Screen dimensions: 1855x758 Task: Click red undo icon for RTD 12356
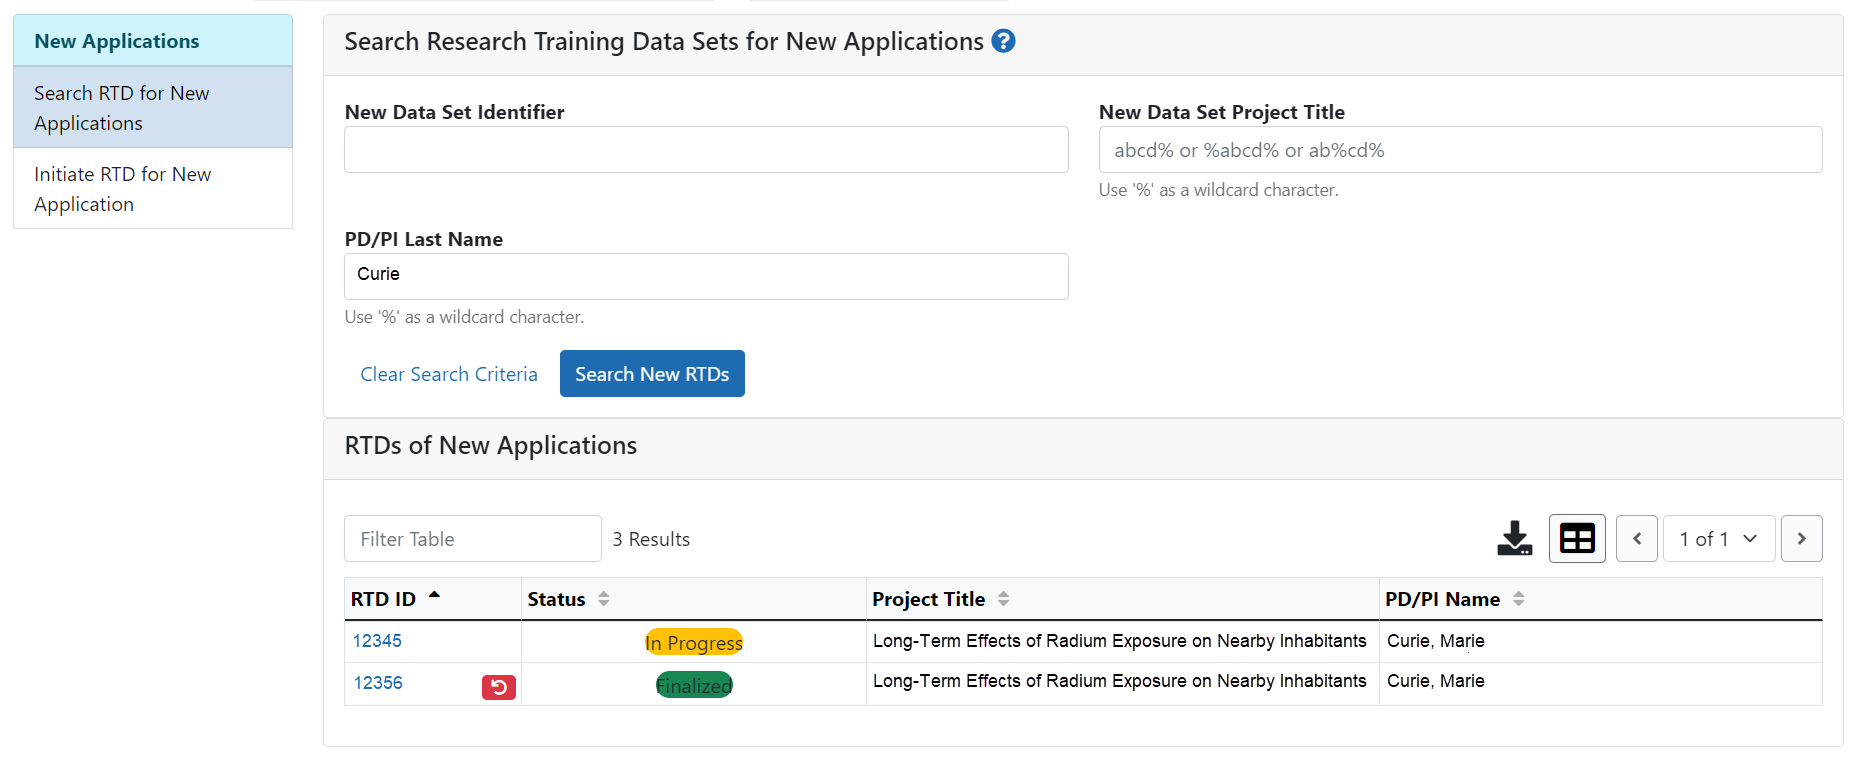[498, 687]
